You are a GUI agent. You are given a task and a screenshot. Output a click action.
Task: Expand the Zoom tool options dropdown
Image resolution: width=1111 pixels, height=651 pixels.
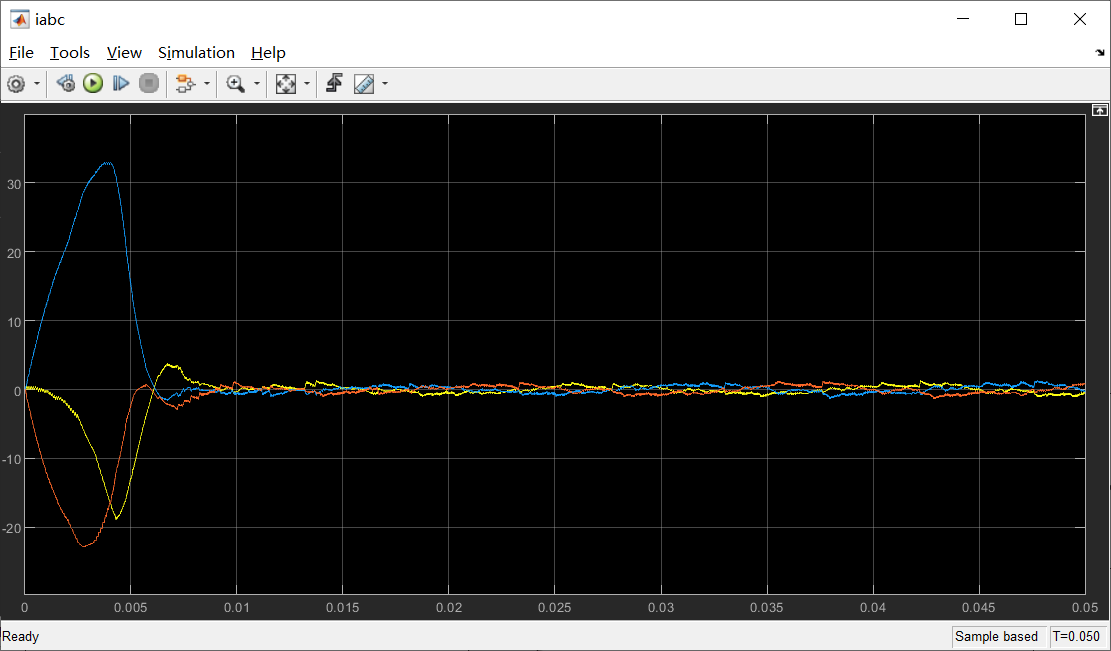click(x=256, y=84)
